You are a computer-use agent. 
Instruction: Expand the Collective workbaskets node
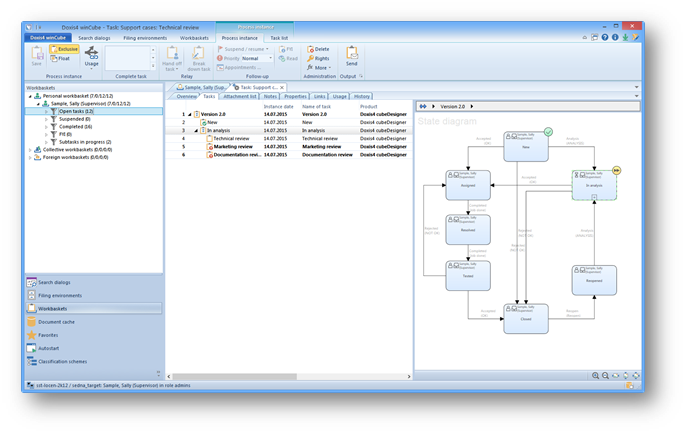click(29, 149)
